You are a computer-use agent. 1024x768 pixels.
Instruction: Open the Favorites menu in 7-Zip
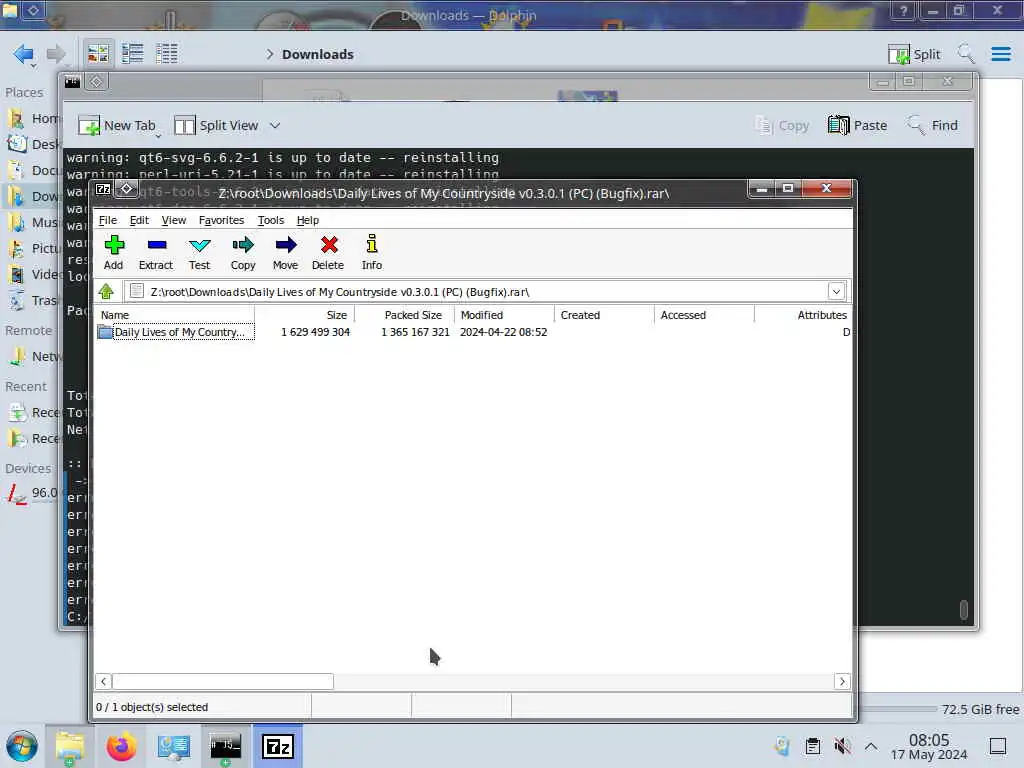[x=221, y=220]
